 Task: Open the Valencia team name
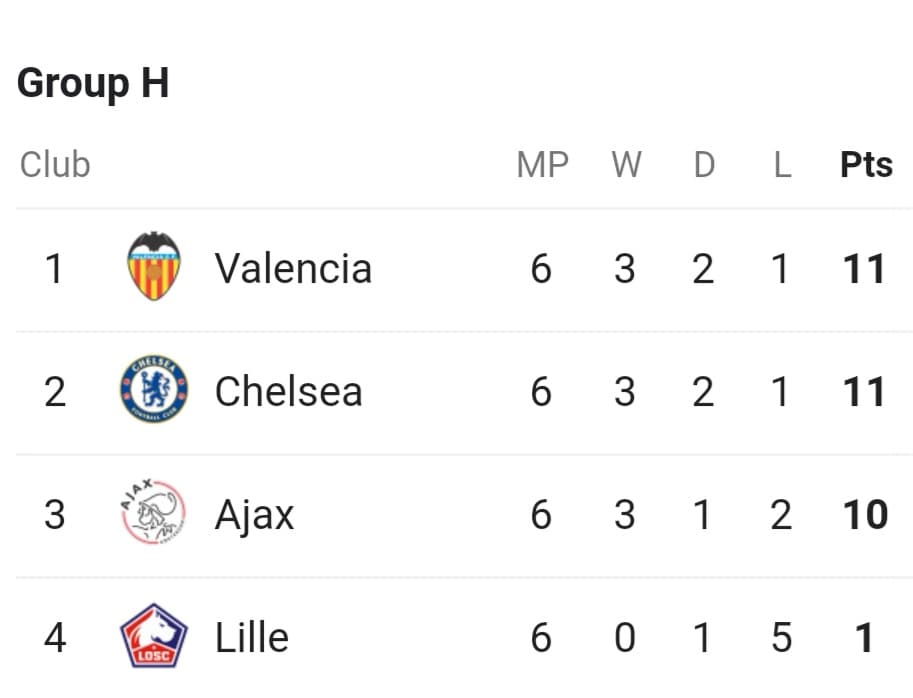tap(293, 268)
